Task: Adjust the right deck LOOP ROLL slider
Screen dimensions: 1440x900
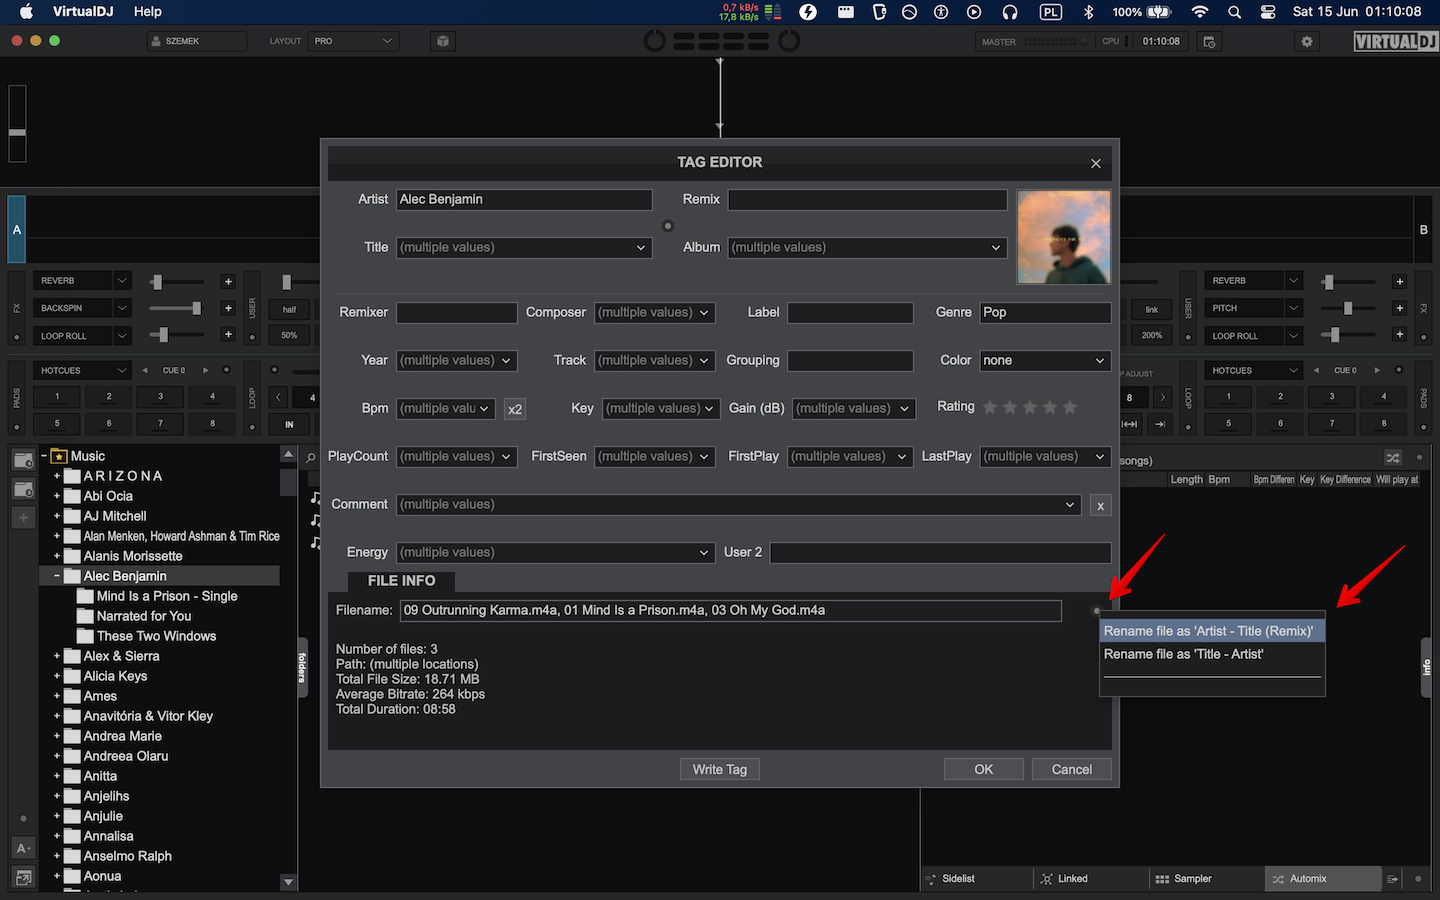Action: click(x=1349, y=335)
